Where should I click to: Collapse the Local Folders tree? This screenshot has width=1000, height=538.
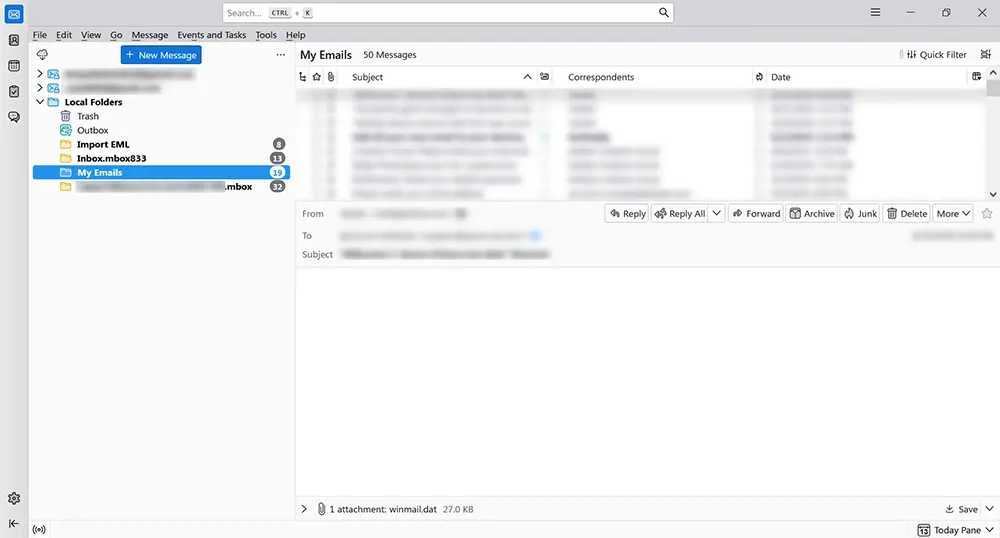click(x=40, y=102)
